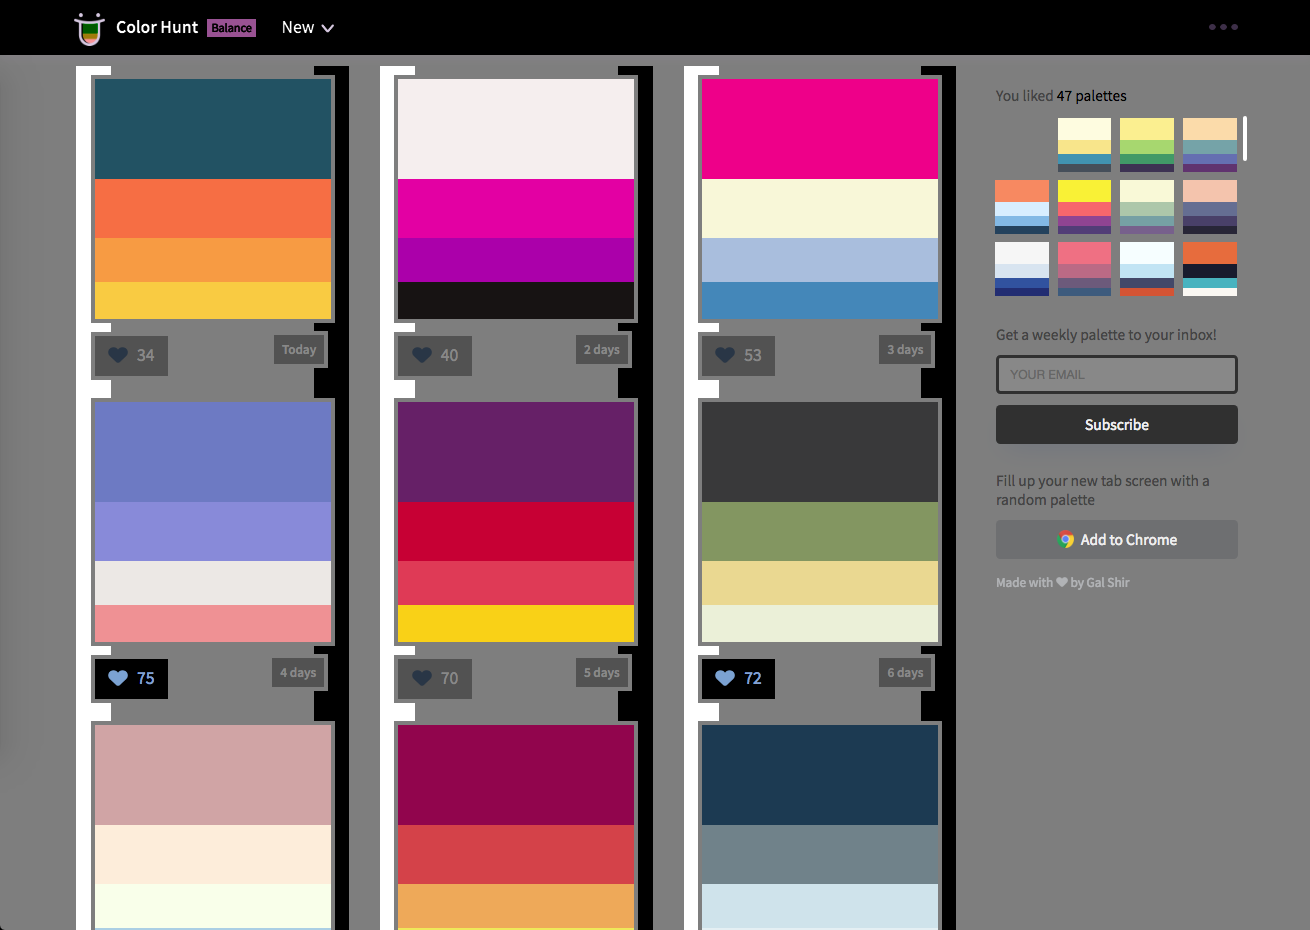Click the heart icon next to 'Made with' footer text
1310x930 pixels.
pyautogui.click(x=1060, y=582)
